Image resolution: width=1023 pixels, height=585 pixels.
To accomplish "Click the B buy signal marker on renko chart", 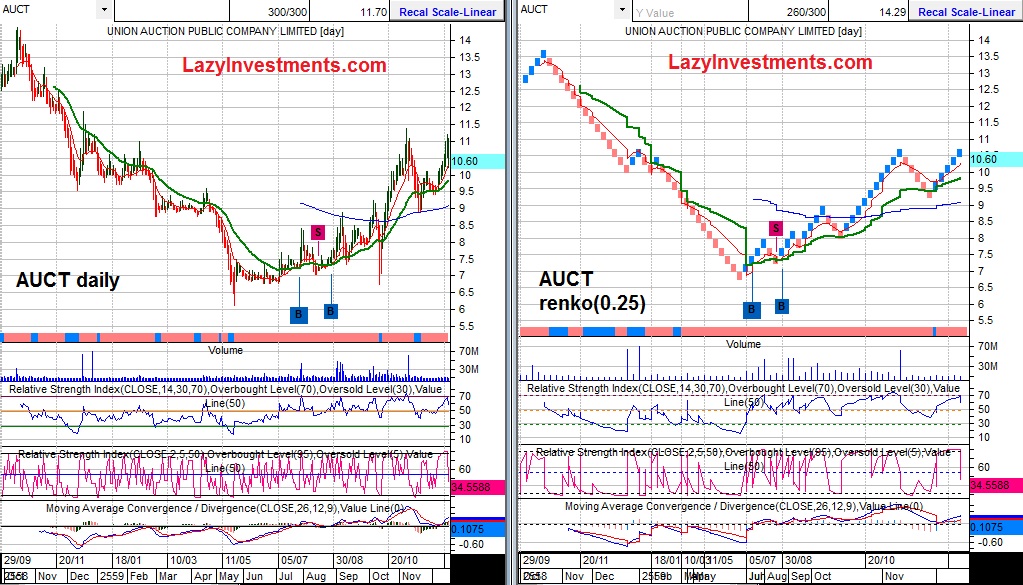I will [x=751, y=309].
